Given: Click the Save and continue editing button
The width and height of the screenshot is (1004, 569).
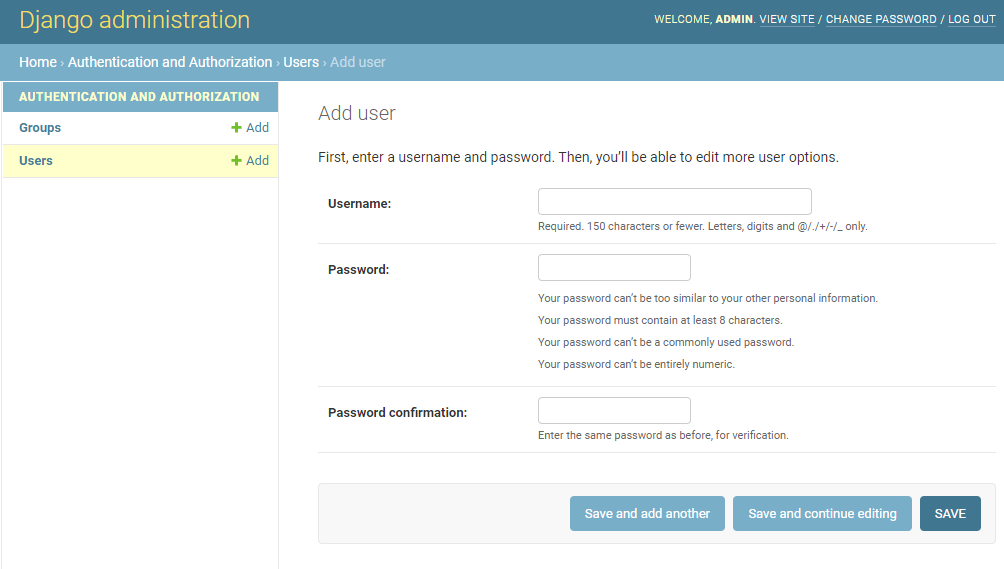Looking at the screenshot, I should (822, 513).
